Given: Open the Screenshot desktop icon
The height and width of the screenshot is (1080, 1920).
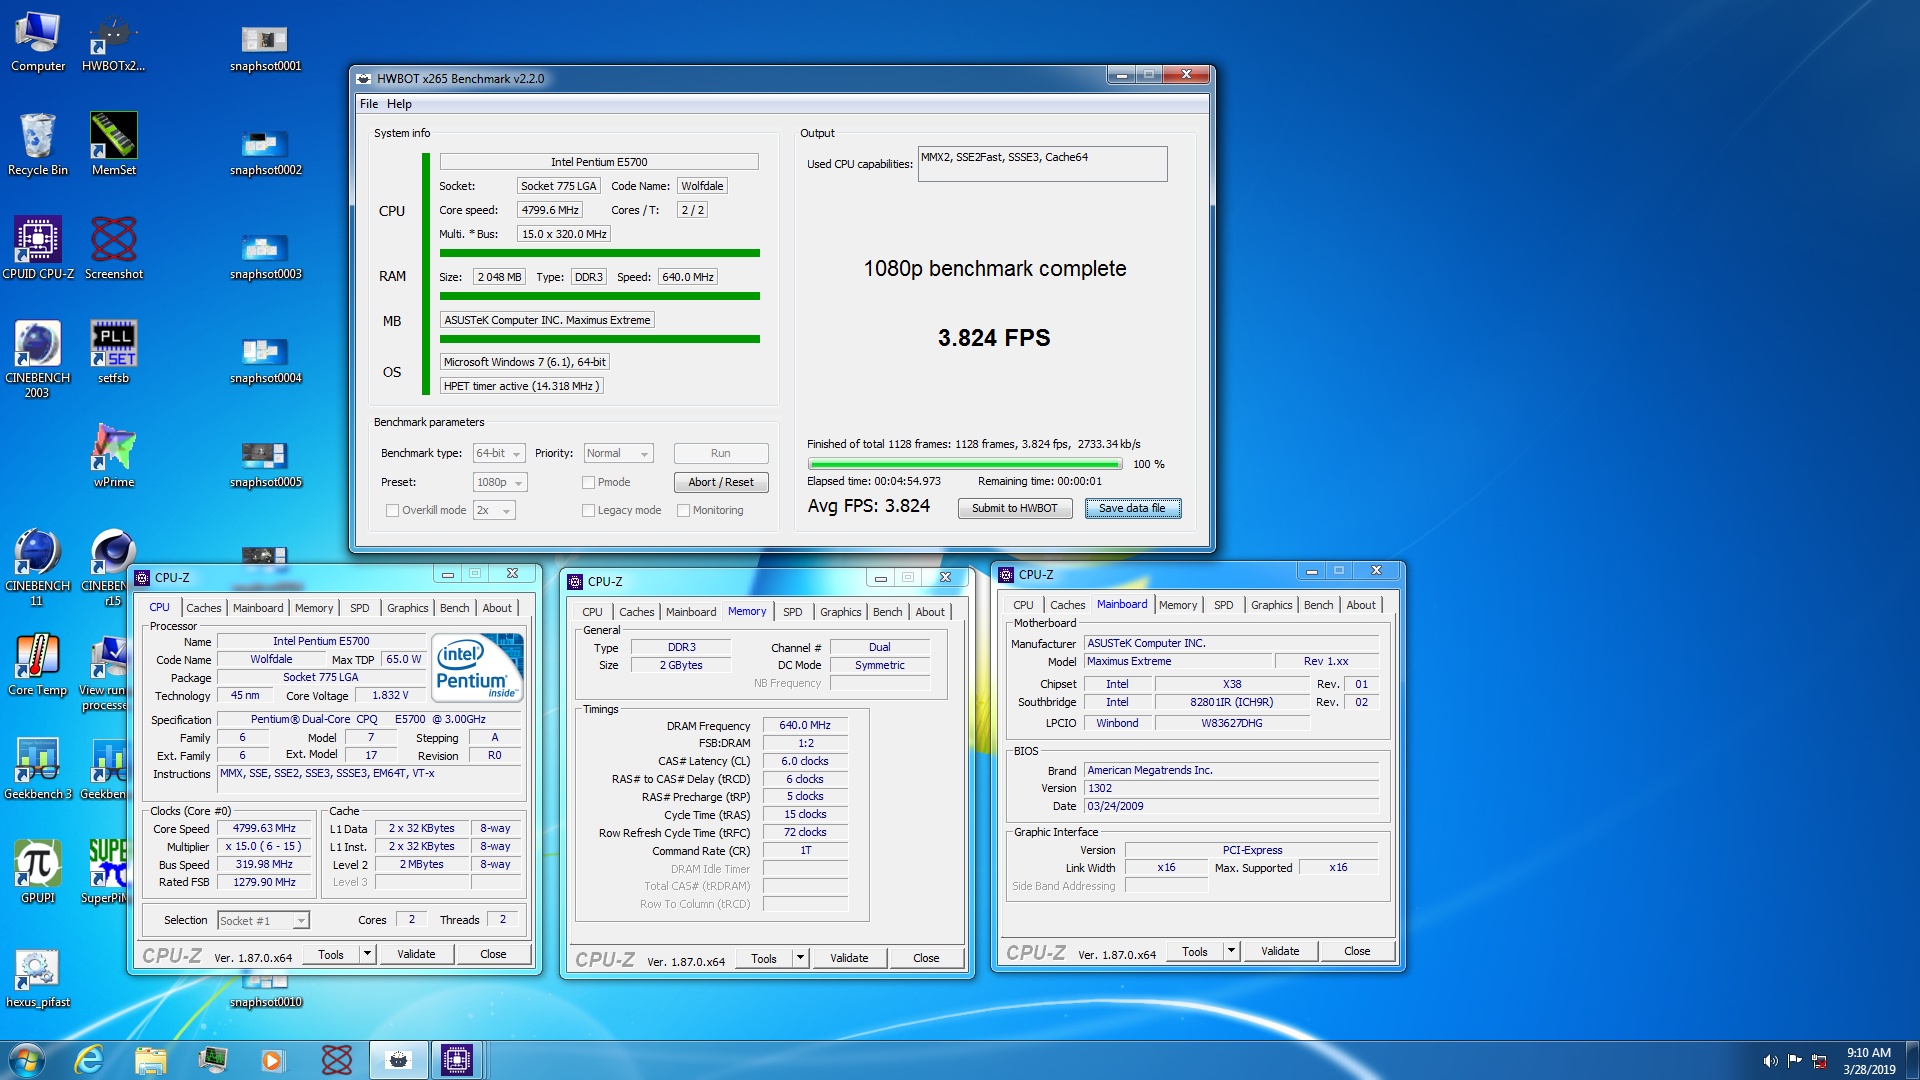Looking at the screenshot, I should pyautogui.click(x=113, y=249).
